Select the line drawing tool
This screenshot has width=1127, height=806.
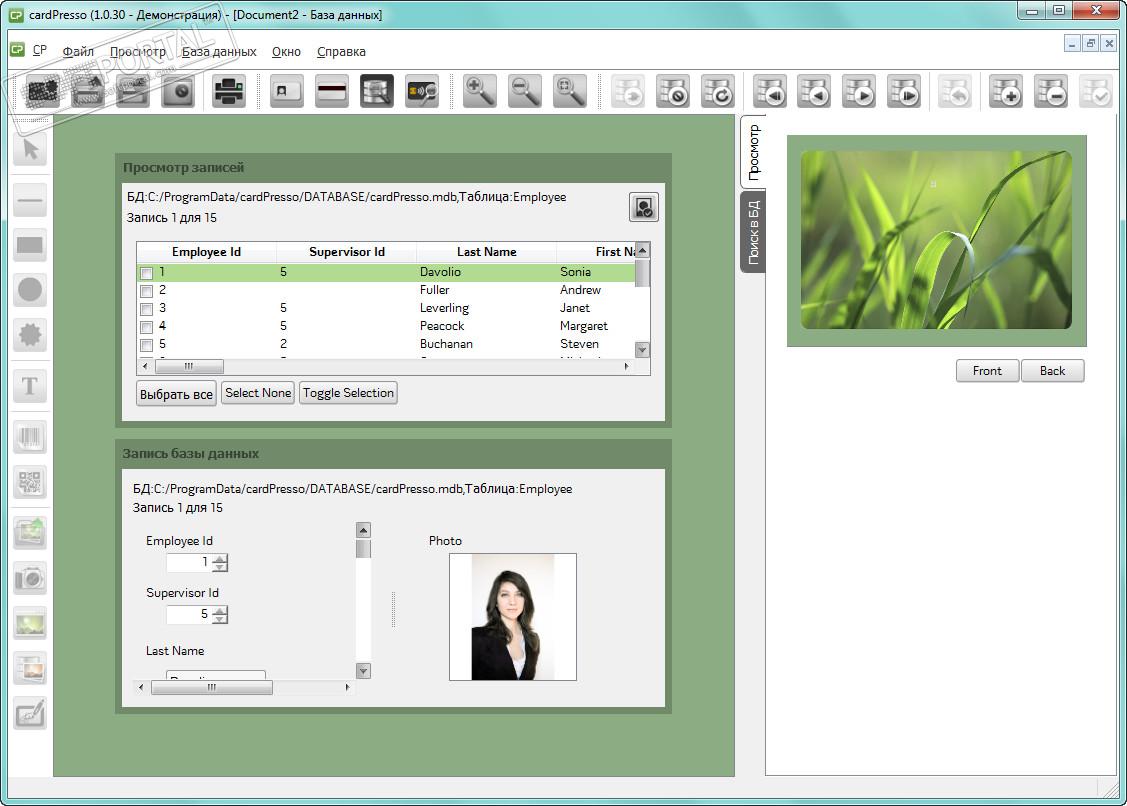coord(30,201)
